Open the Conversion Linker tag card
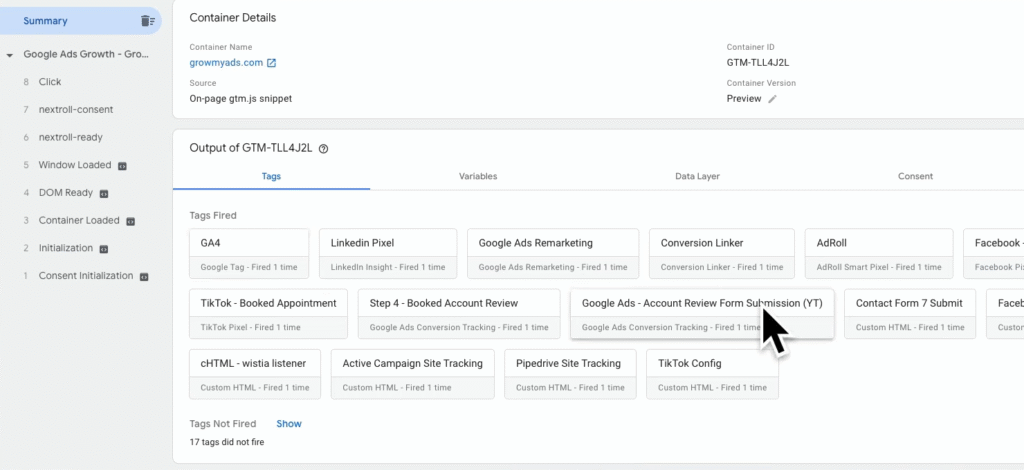The image size is (1024, 470). coord(721,253)
